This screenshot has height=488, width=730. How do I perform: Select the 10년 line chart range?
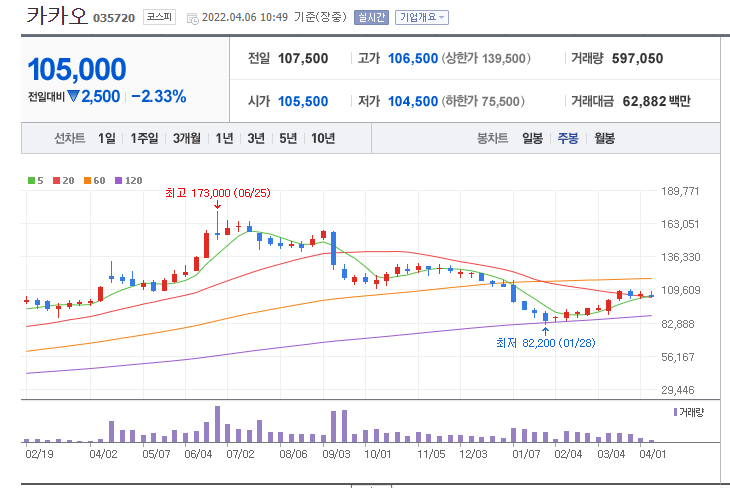(x=323, y=138)
